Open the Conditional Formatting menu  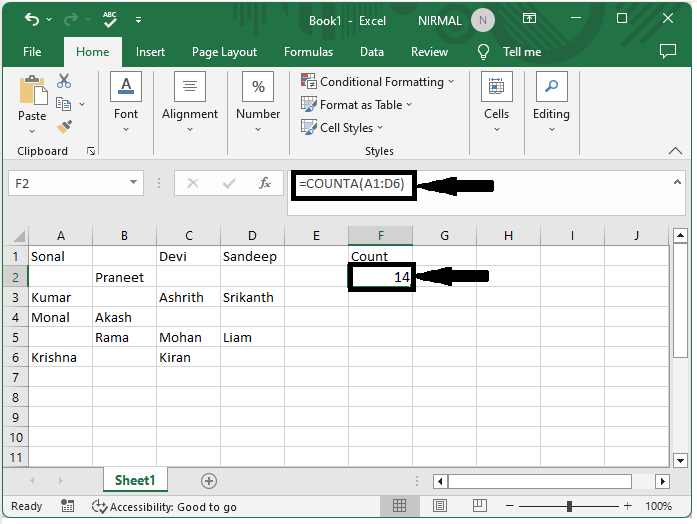coord(378,82)
